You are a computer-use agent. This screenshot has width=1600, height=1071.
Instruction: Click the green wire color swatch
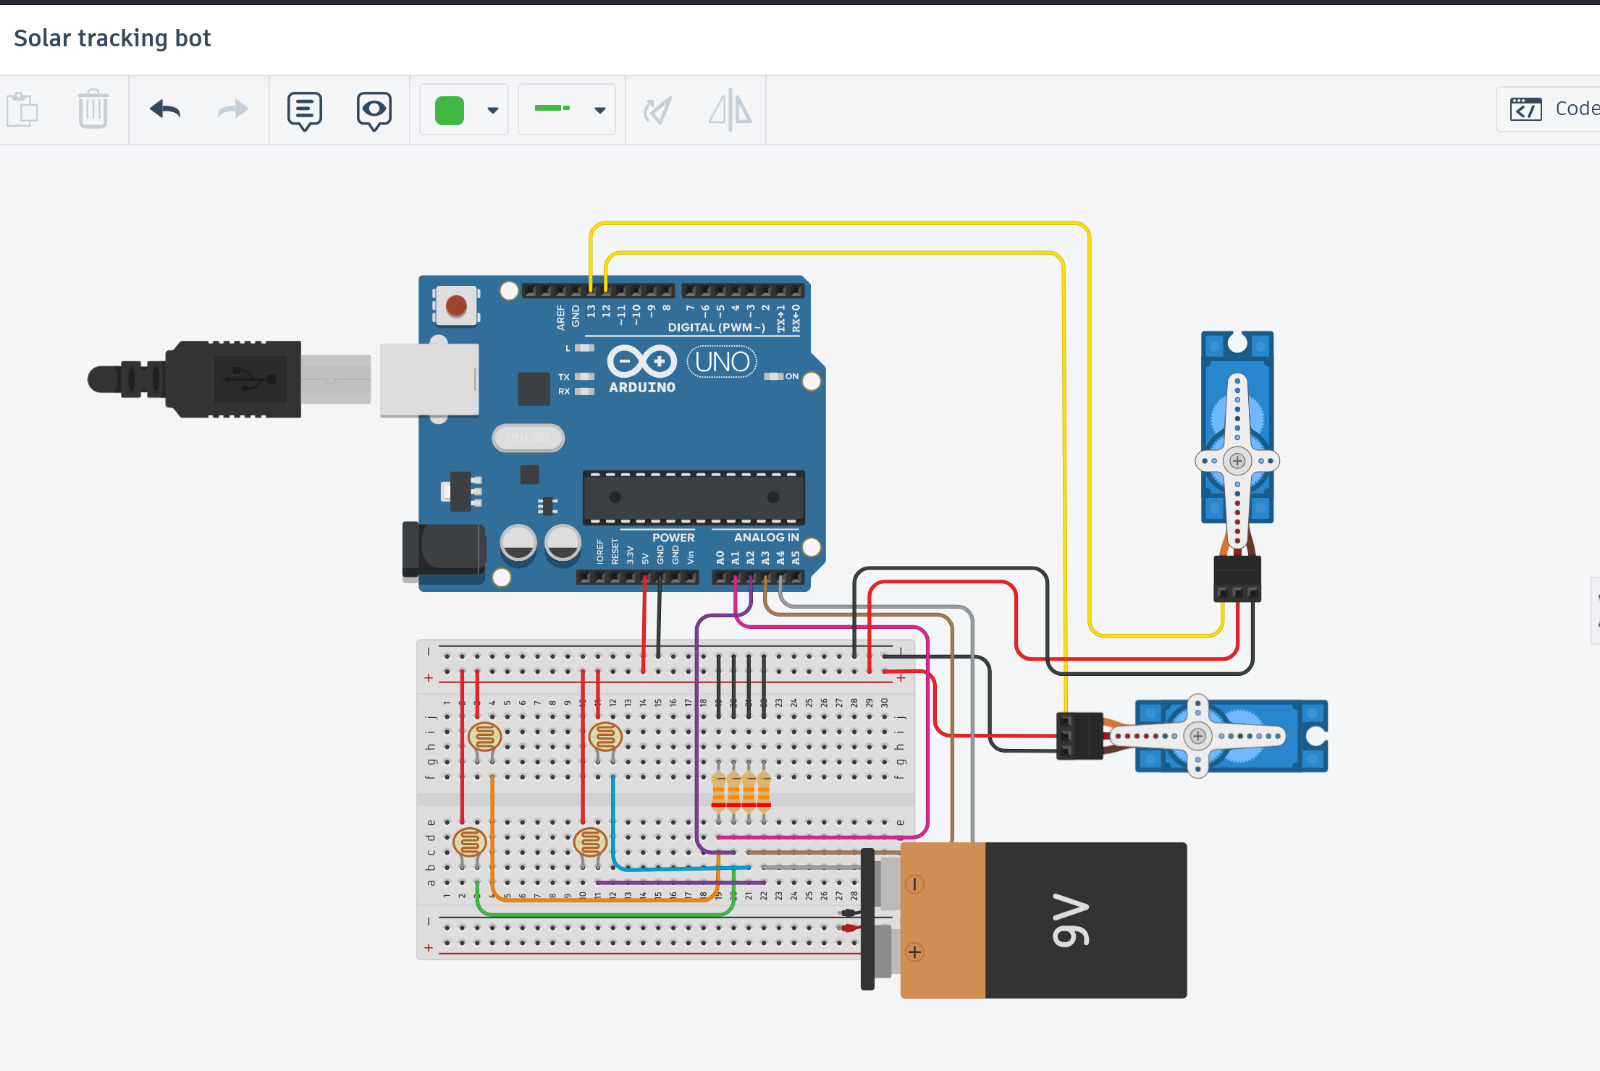449,110
